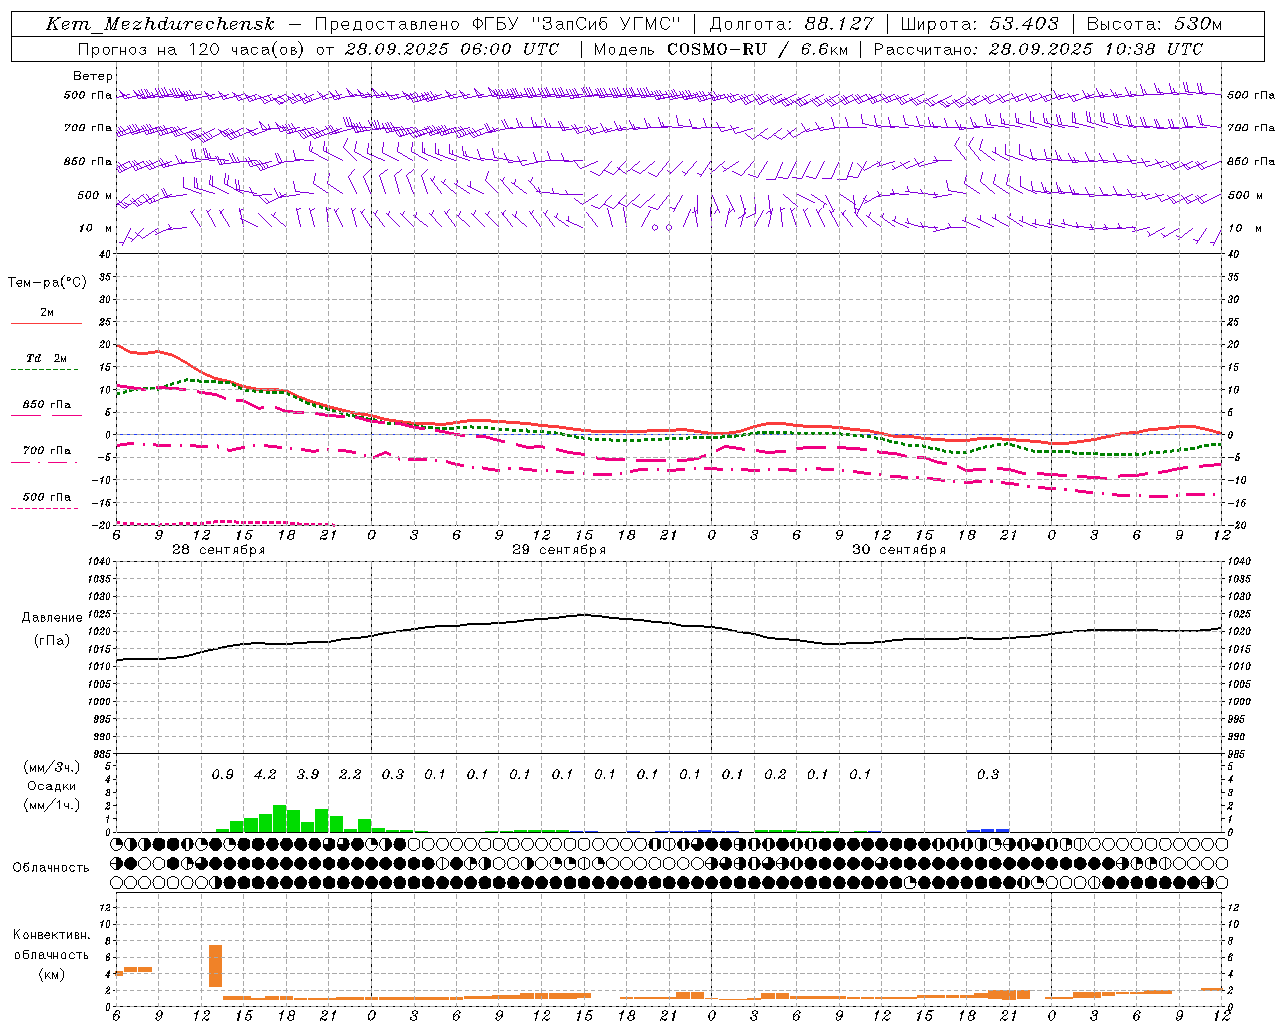Click the '(км)' convective cloud unit label

[51, 974]
